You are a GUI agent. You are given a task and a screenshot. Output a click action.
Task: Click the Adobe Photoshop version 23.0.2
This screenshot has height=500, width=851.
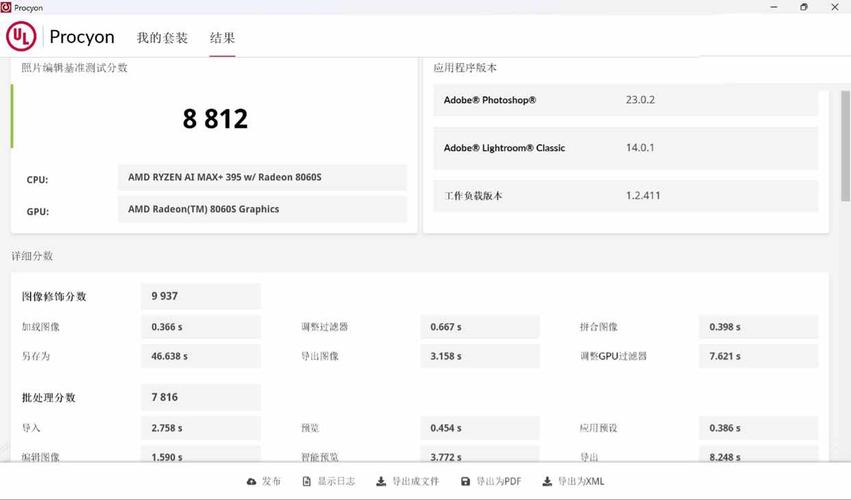click(640, 100)
